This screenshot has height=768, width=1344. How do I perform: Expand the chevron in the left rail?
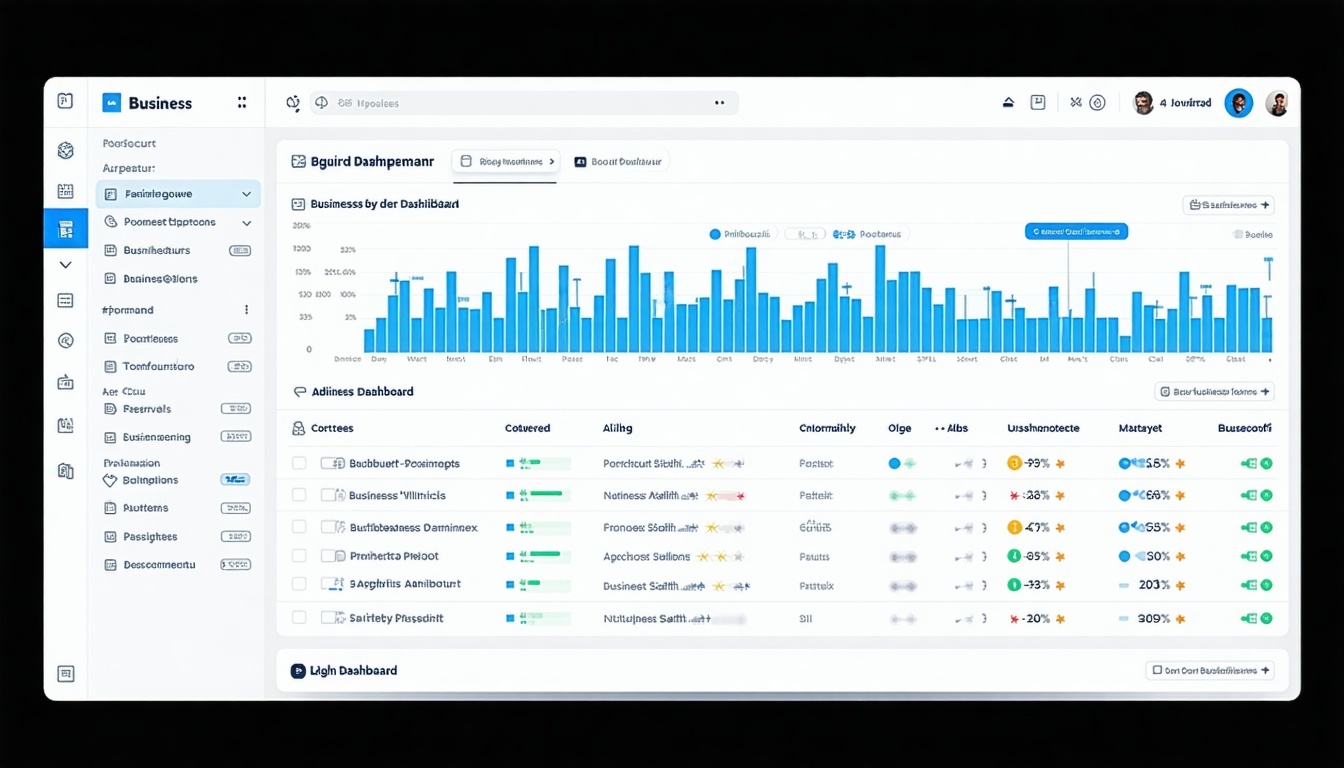tap(65, 265)
